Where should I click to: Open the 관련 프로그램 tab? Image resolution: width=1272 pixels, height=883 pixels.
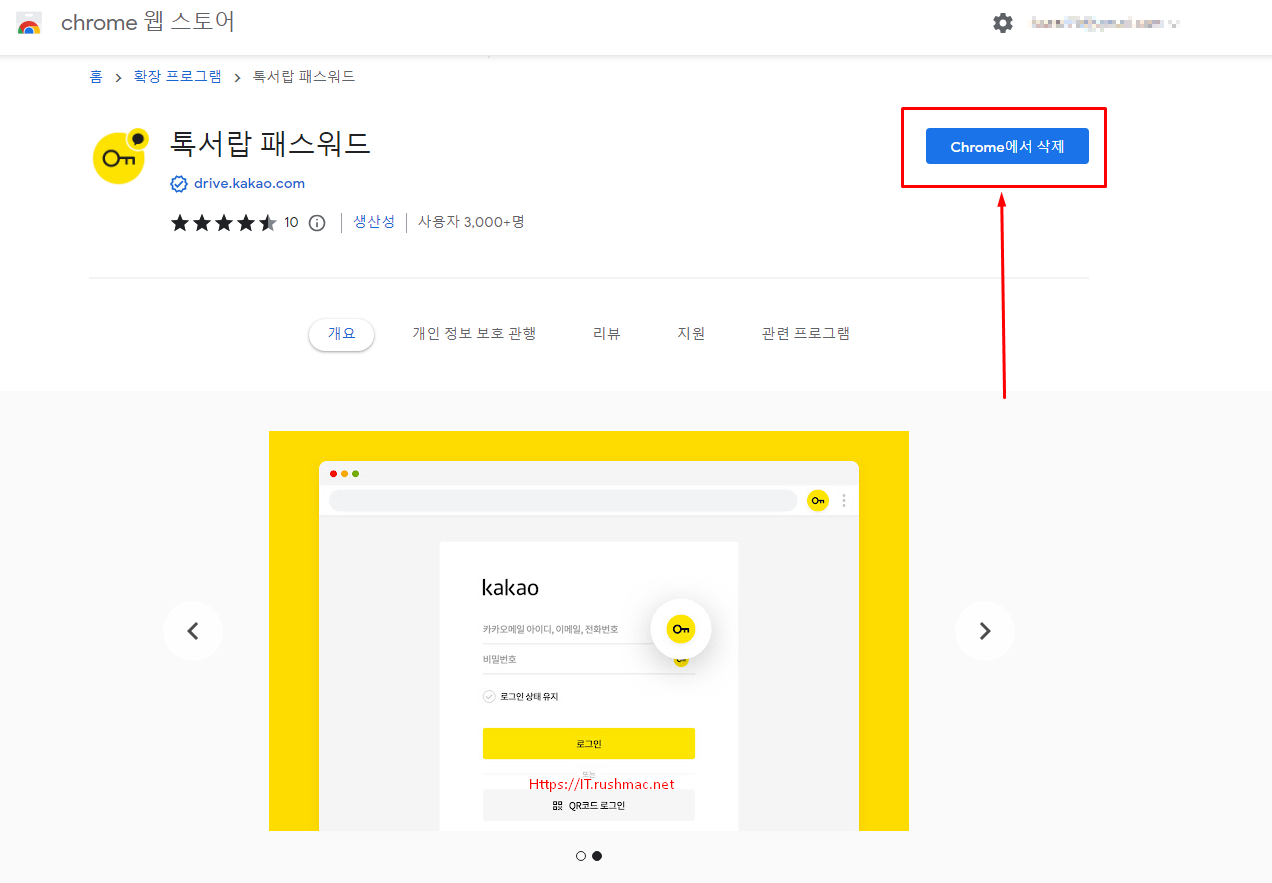(x=806, y=334)
